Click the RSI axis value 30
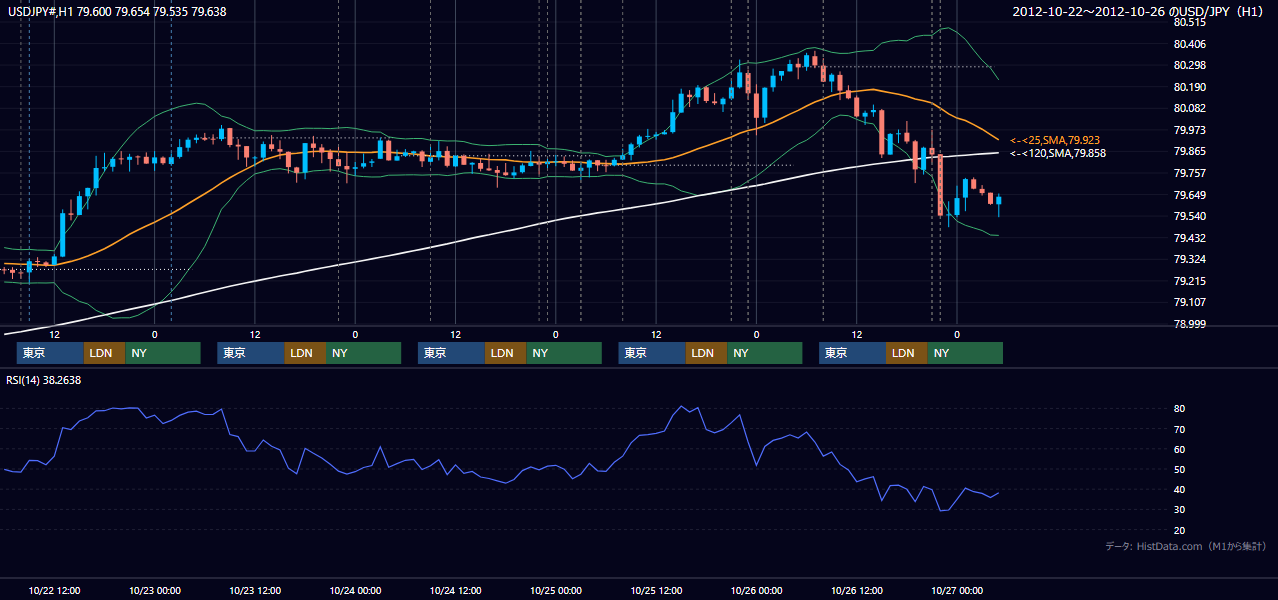This screenshot has width=1278, height=600. click(1180, 510)
